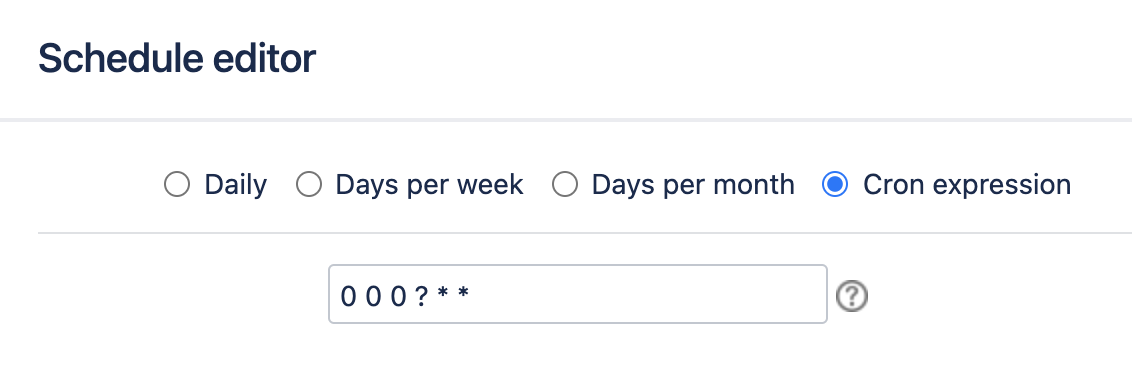Viewport: 1132px width, 384px height.
Task: Select the Daily radio button
Action: coord(177,184)
